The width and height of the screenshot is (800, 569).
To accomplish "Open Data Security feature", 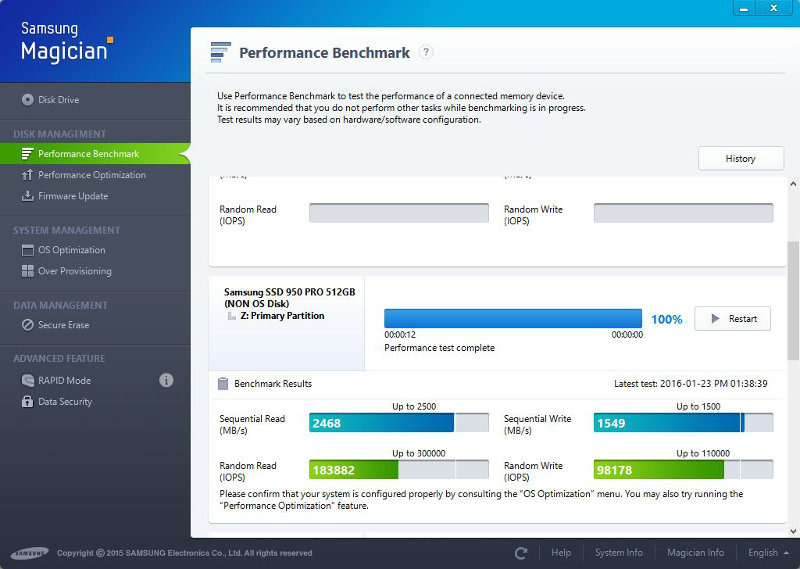I will click(65, 402).
